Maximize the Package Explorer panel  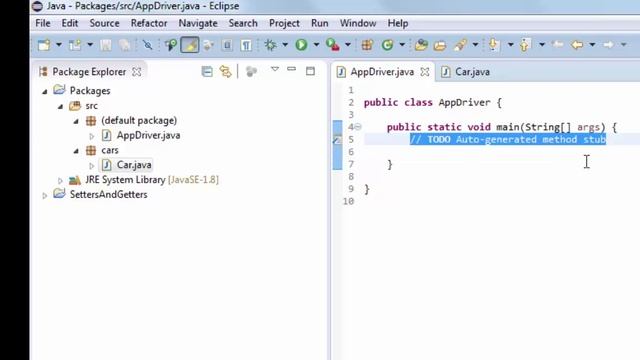310,71
